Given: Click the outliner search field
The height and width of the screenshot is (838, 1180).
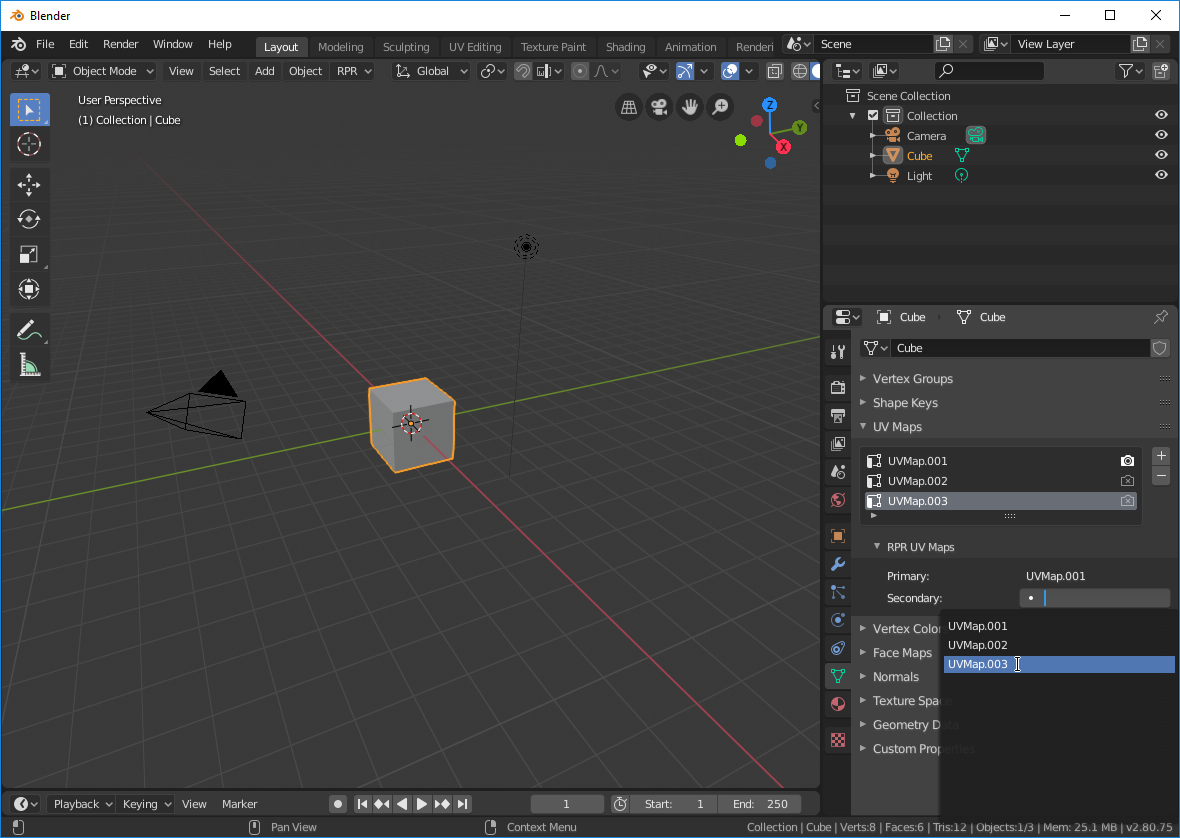Looking at the screenshot, I should pos(988,71).
